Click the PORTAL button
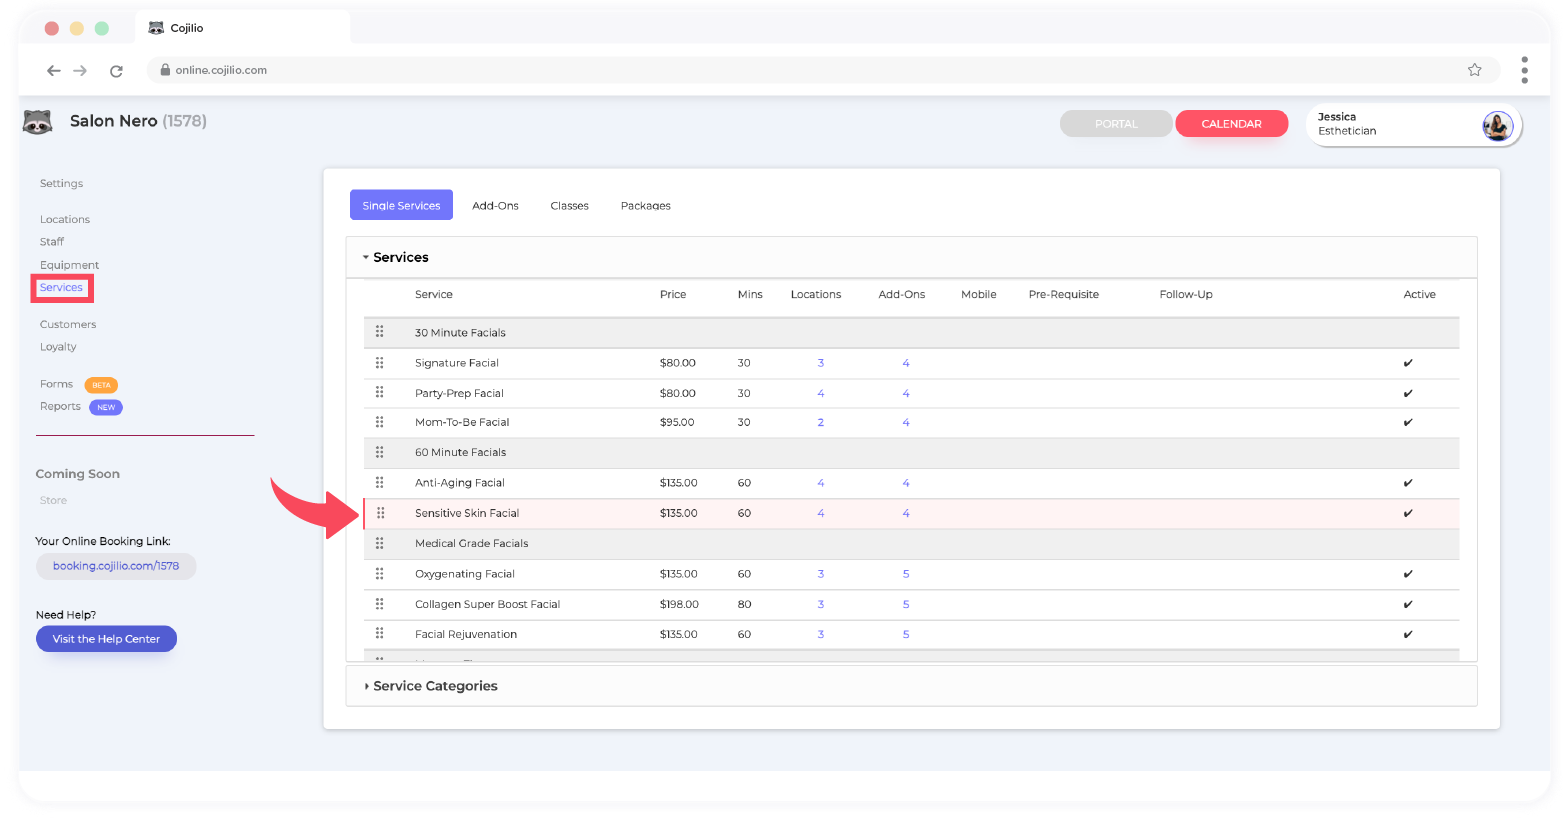1563x840 pixels. point(1116,124)
